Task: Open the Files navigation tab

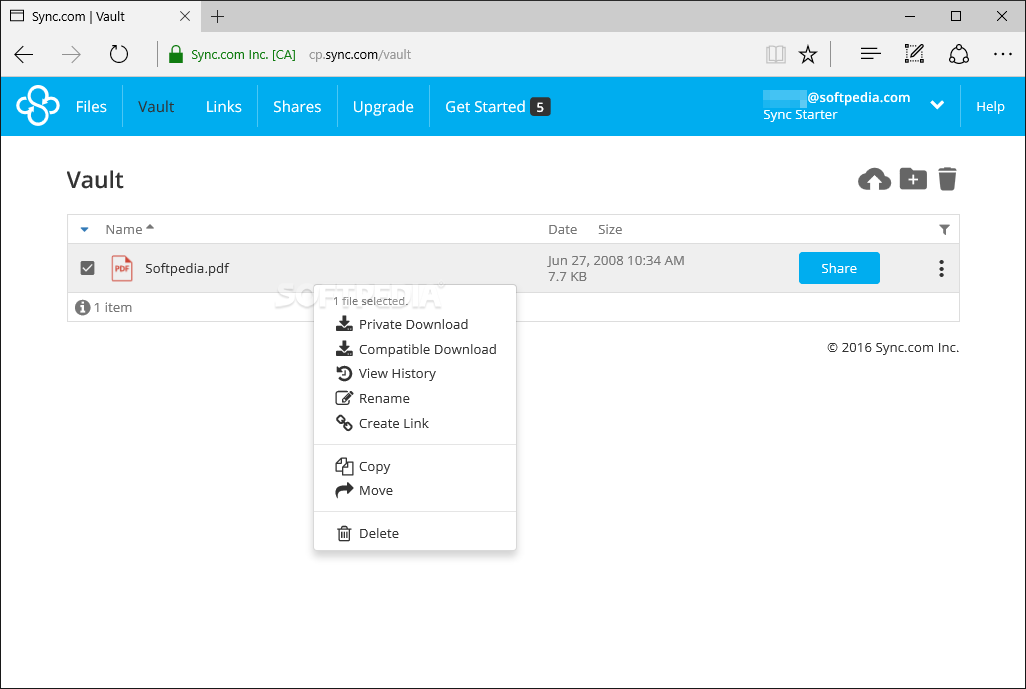Action: [91, 107]
